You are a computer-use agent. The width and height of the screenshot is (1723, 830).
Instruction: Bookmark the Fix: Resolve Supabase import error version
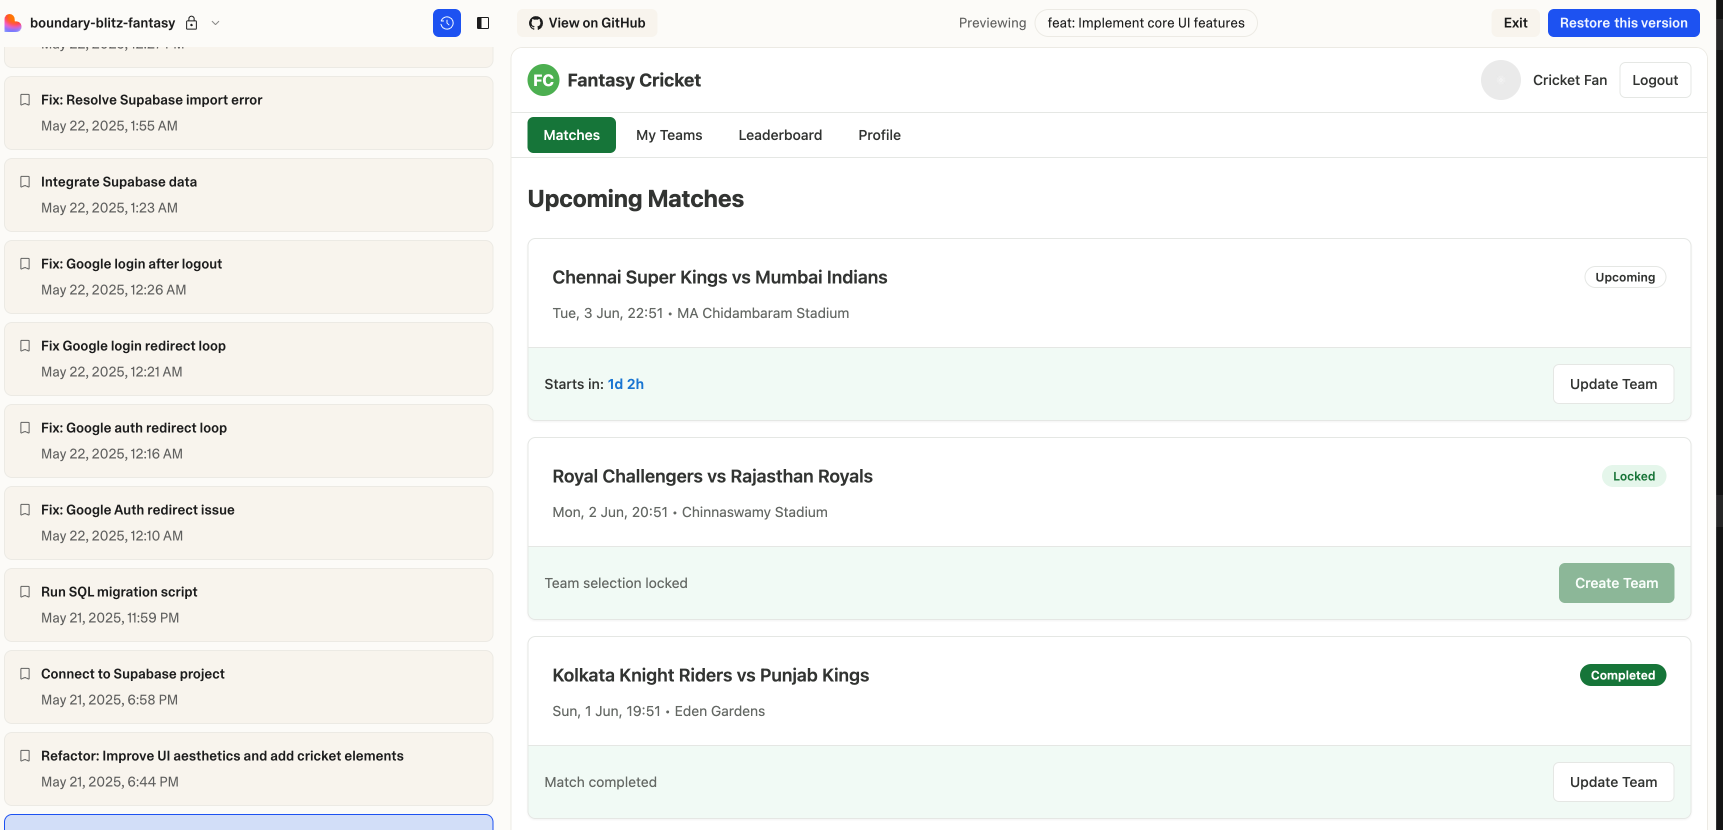[25, 100]
